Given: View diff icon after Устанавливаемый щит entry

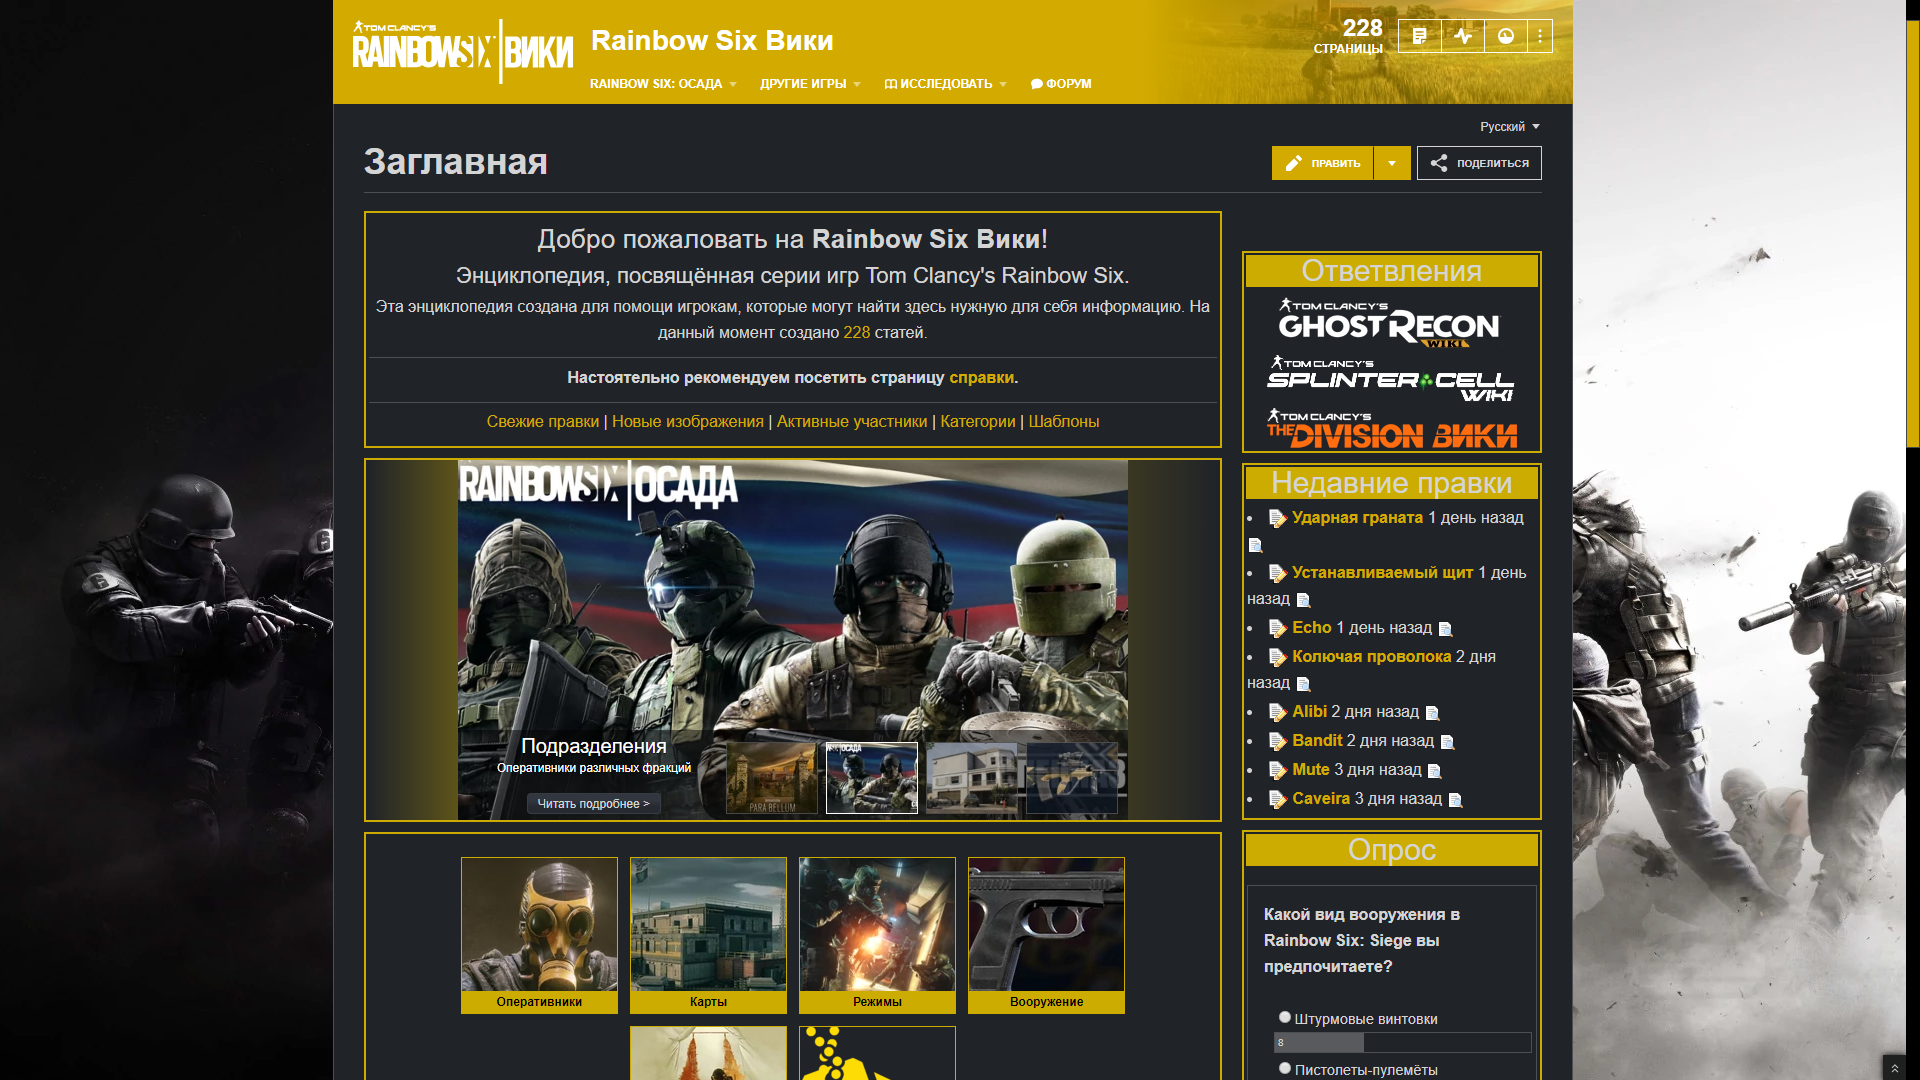Looking at the screenshot, I should (x=1303, y=600).
